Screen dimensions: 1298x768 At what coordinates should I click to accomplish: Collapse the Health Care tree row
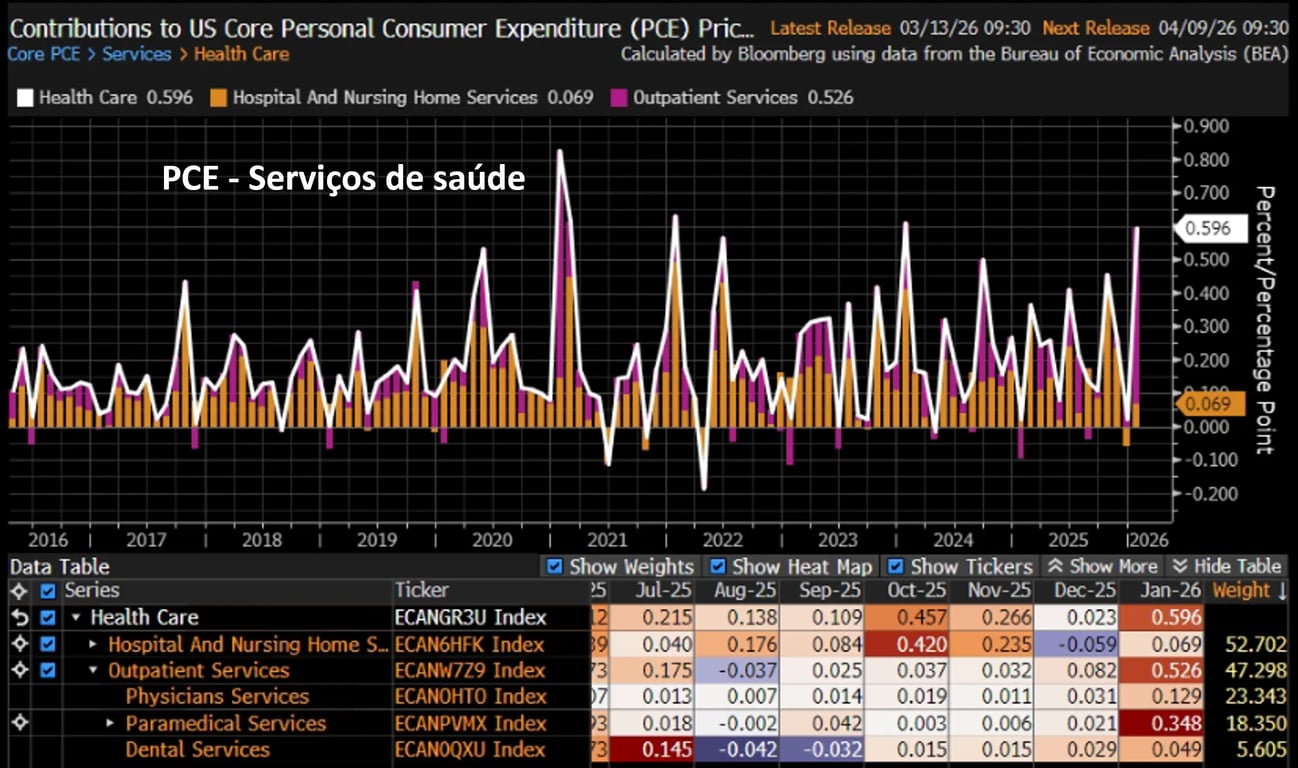pos(76,618)
